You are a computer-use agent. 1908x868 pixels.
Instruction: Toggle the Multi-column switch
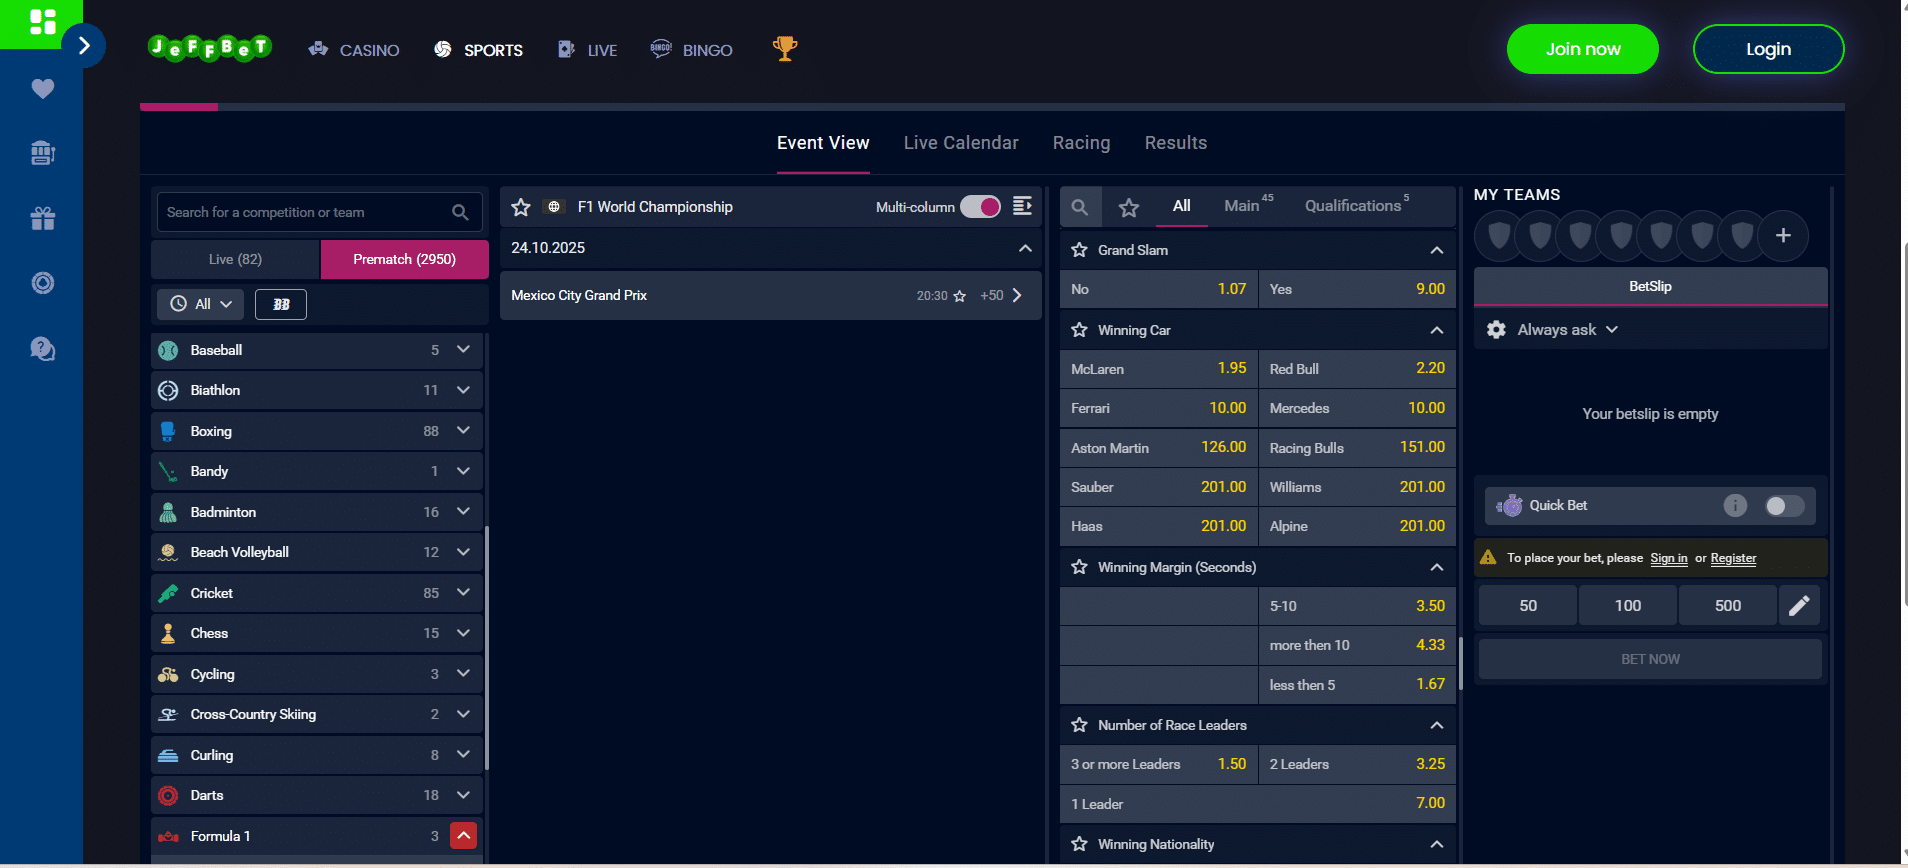[980, 207]
